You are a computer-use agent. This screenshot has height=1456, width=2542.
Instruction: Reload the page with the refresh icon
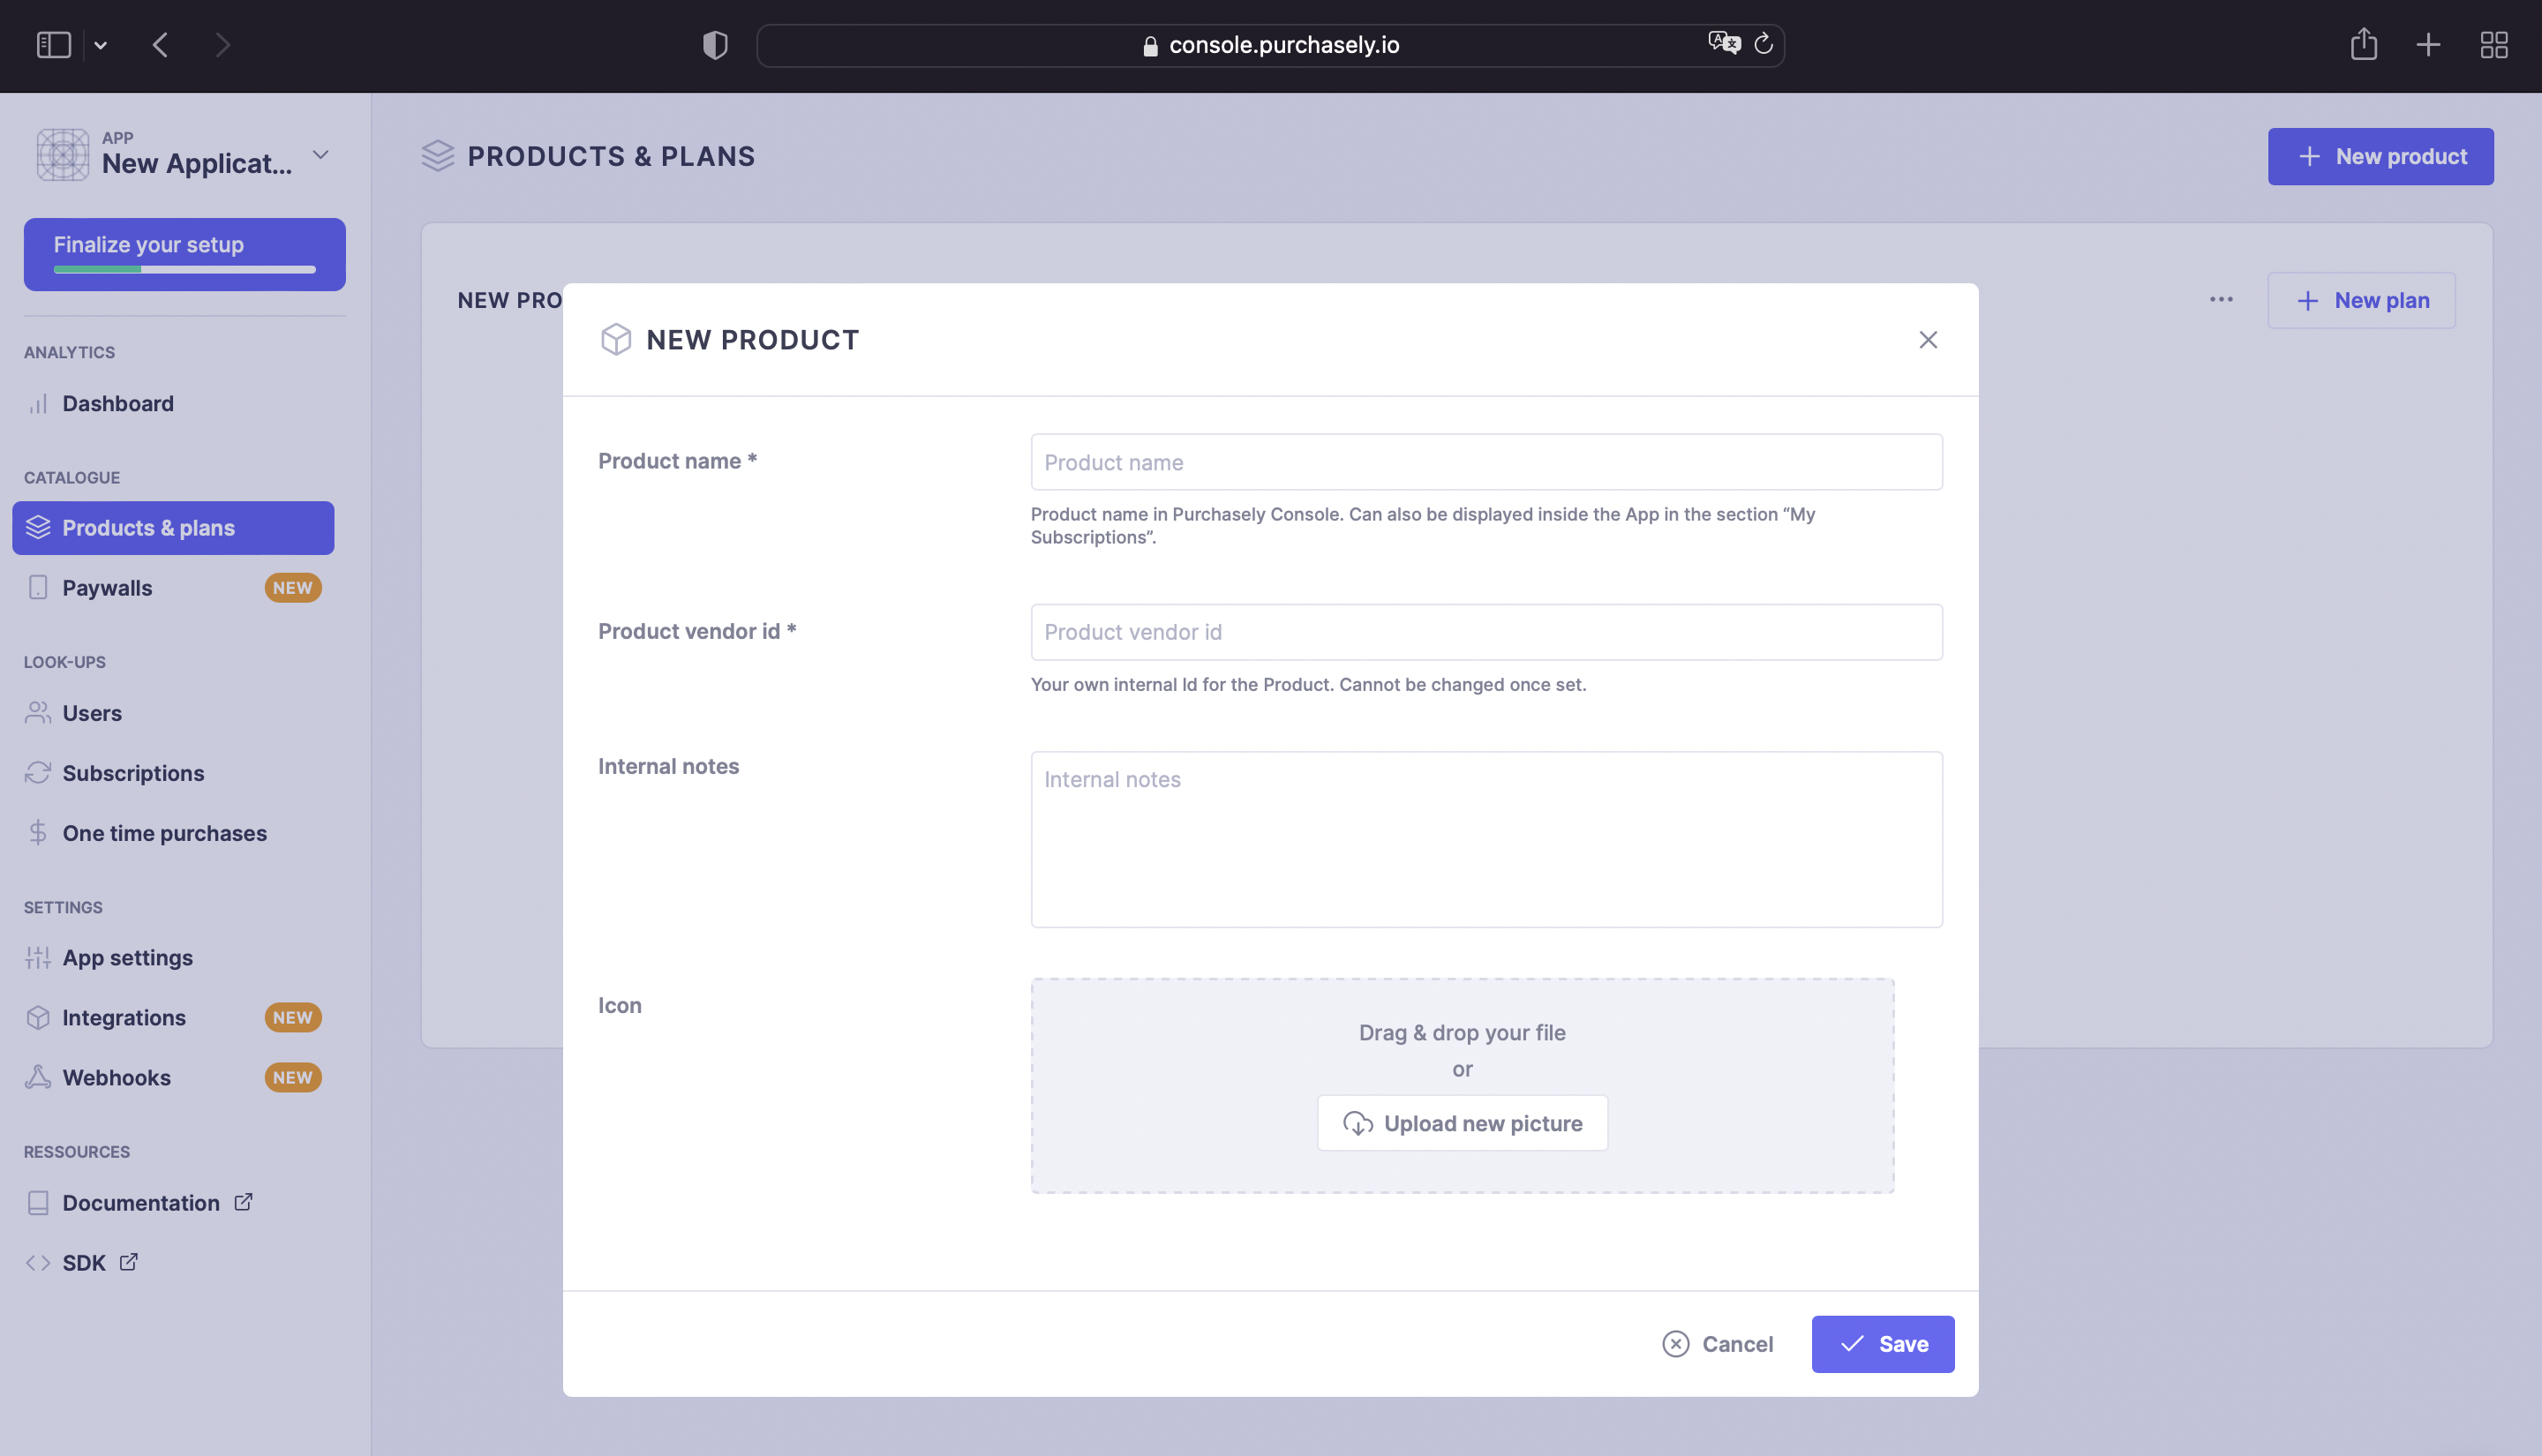coord(1764,43)
